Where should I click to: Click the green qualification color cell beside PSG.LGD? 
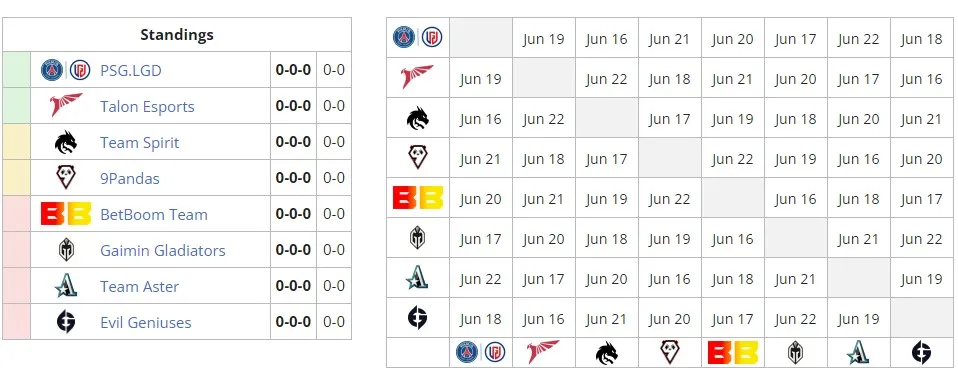16,70
